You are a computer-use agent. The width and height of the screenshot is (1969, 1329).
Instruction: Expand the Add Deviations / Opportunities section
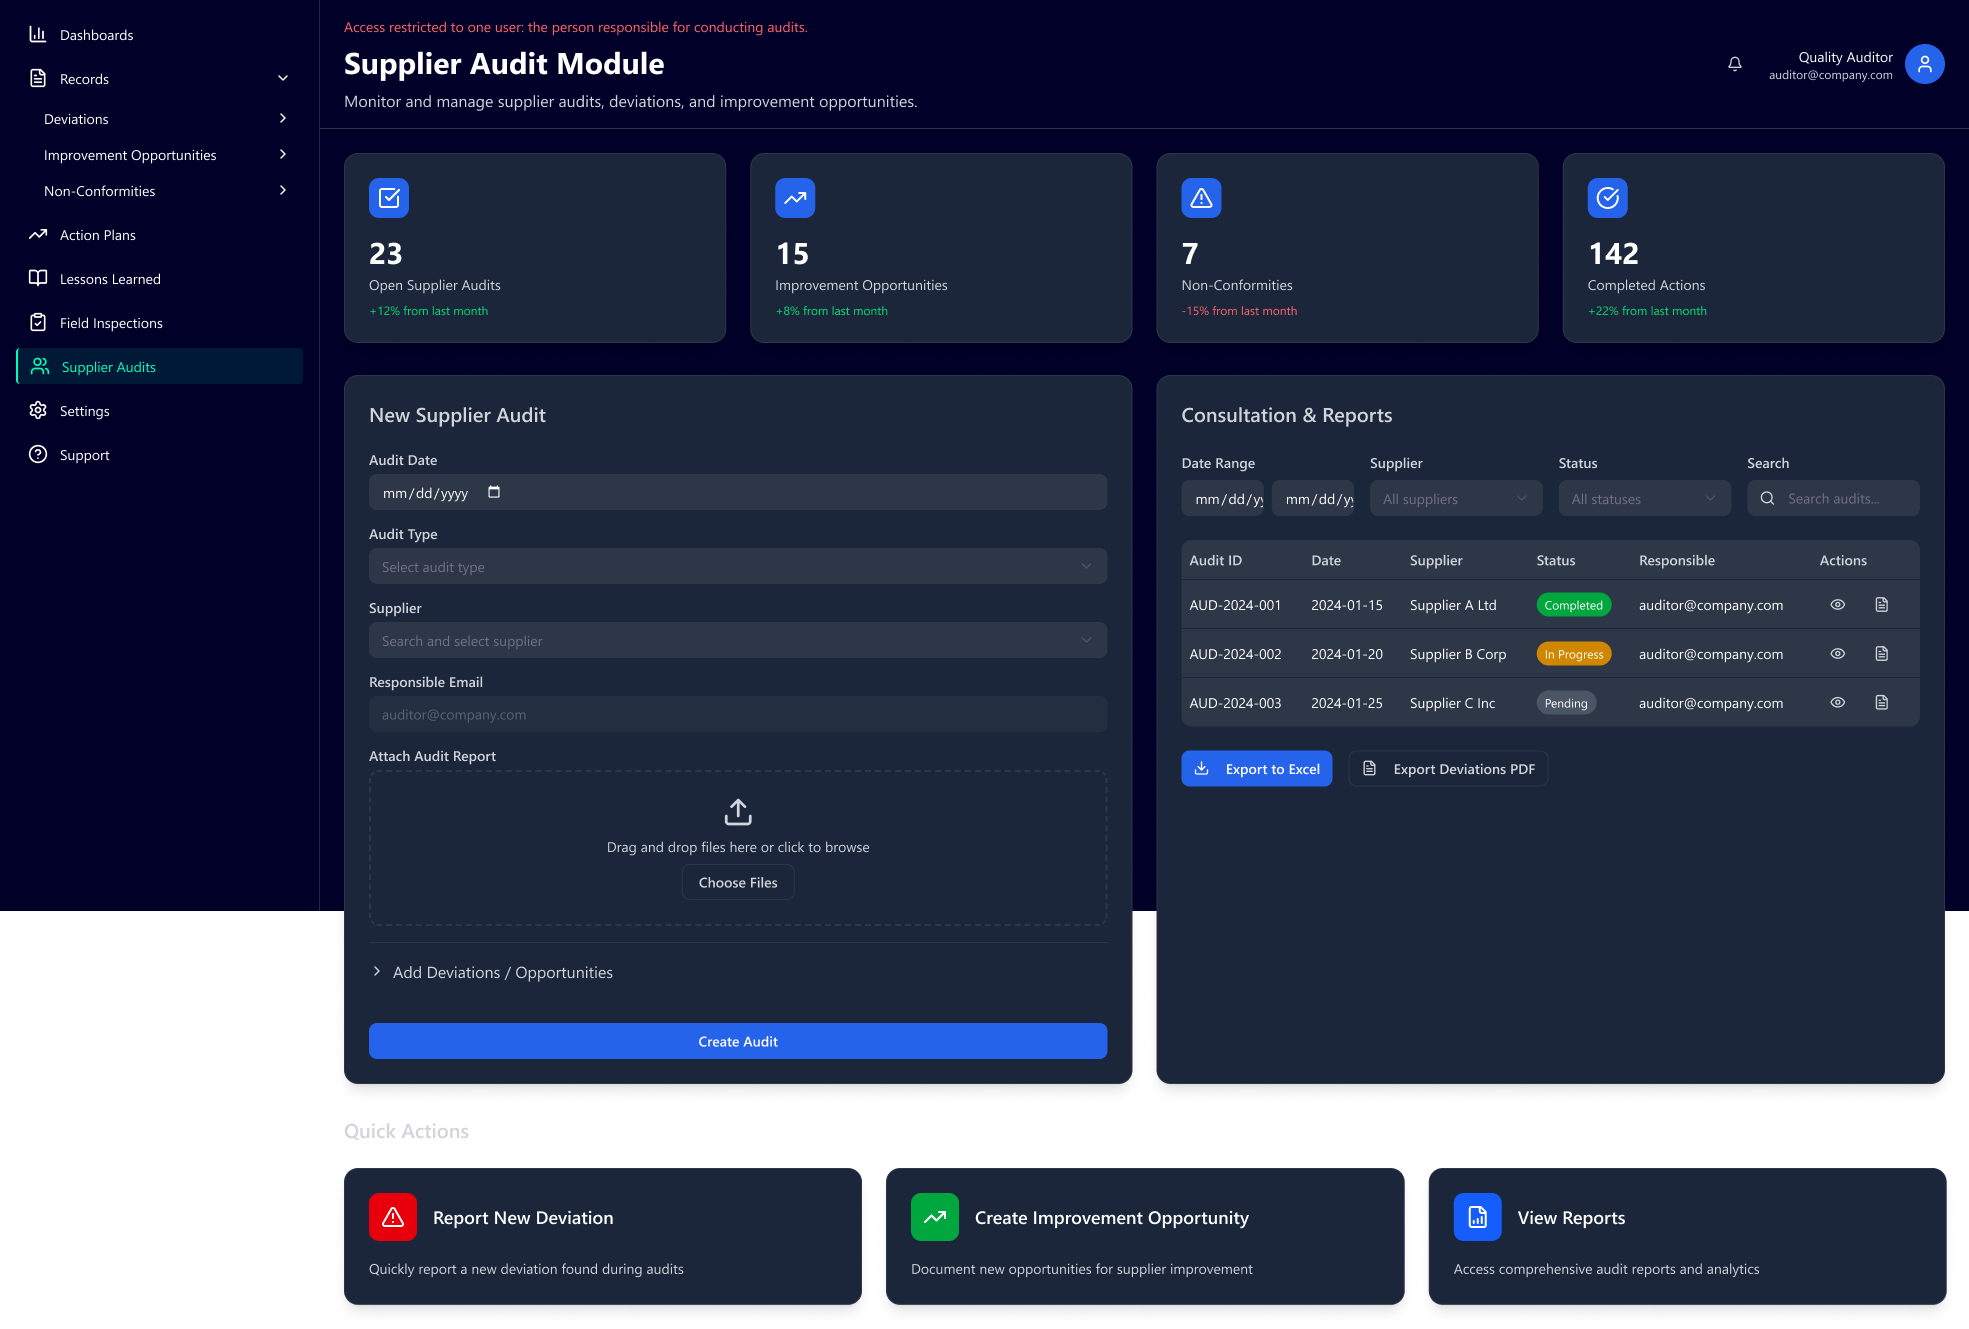tap(491, 972)
